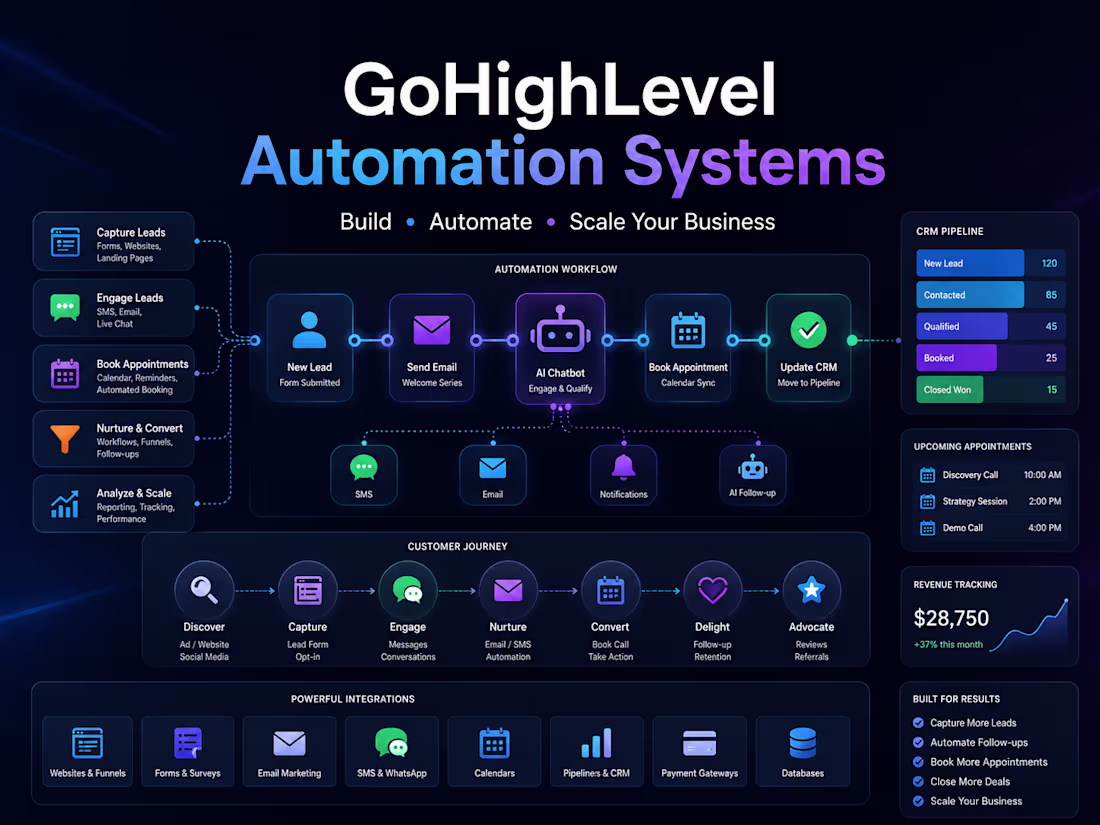Click the AUTOMATION WORKFLOW heading
1100x825 pixels.
click(x=556, y=269)
